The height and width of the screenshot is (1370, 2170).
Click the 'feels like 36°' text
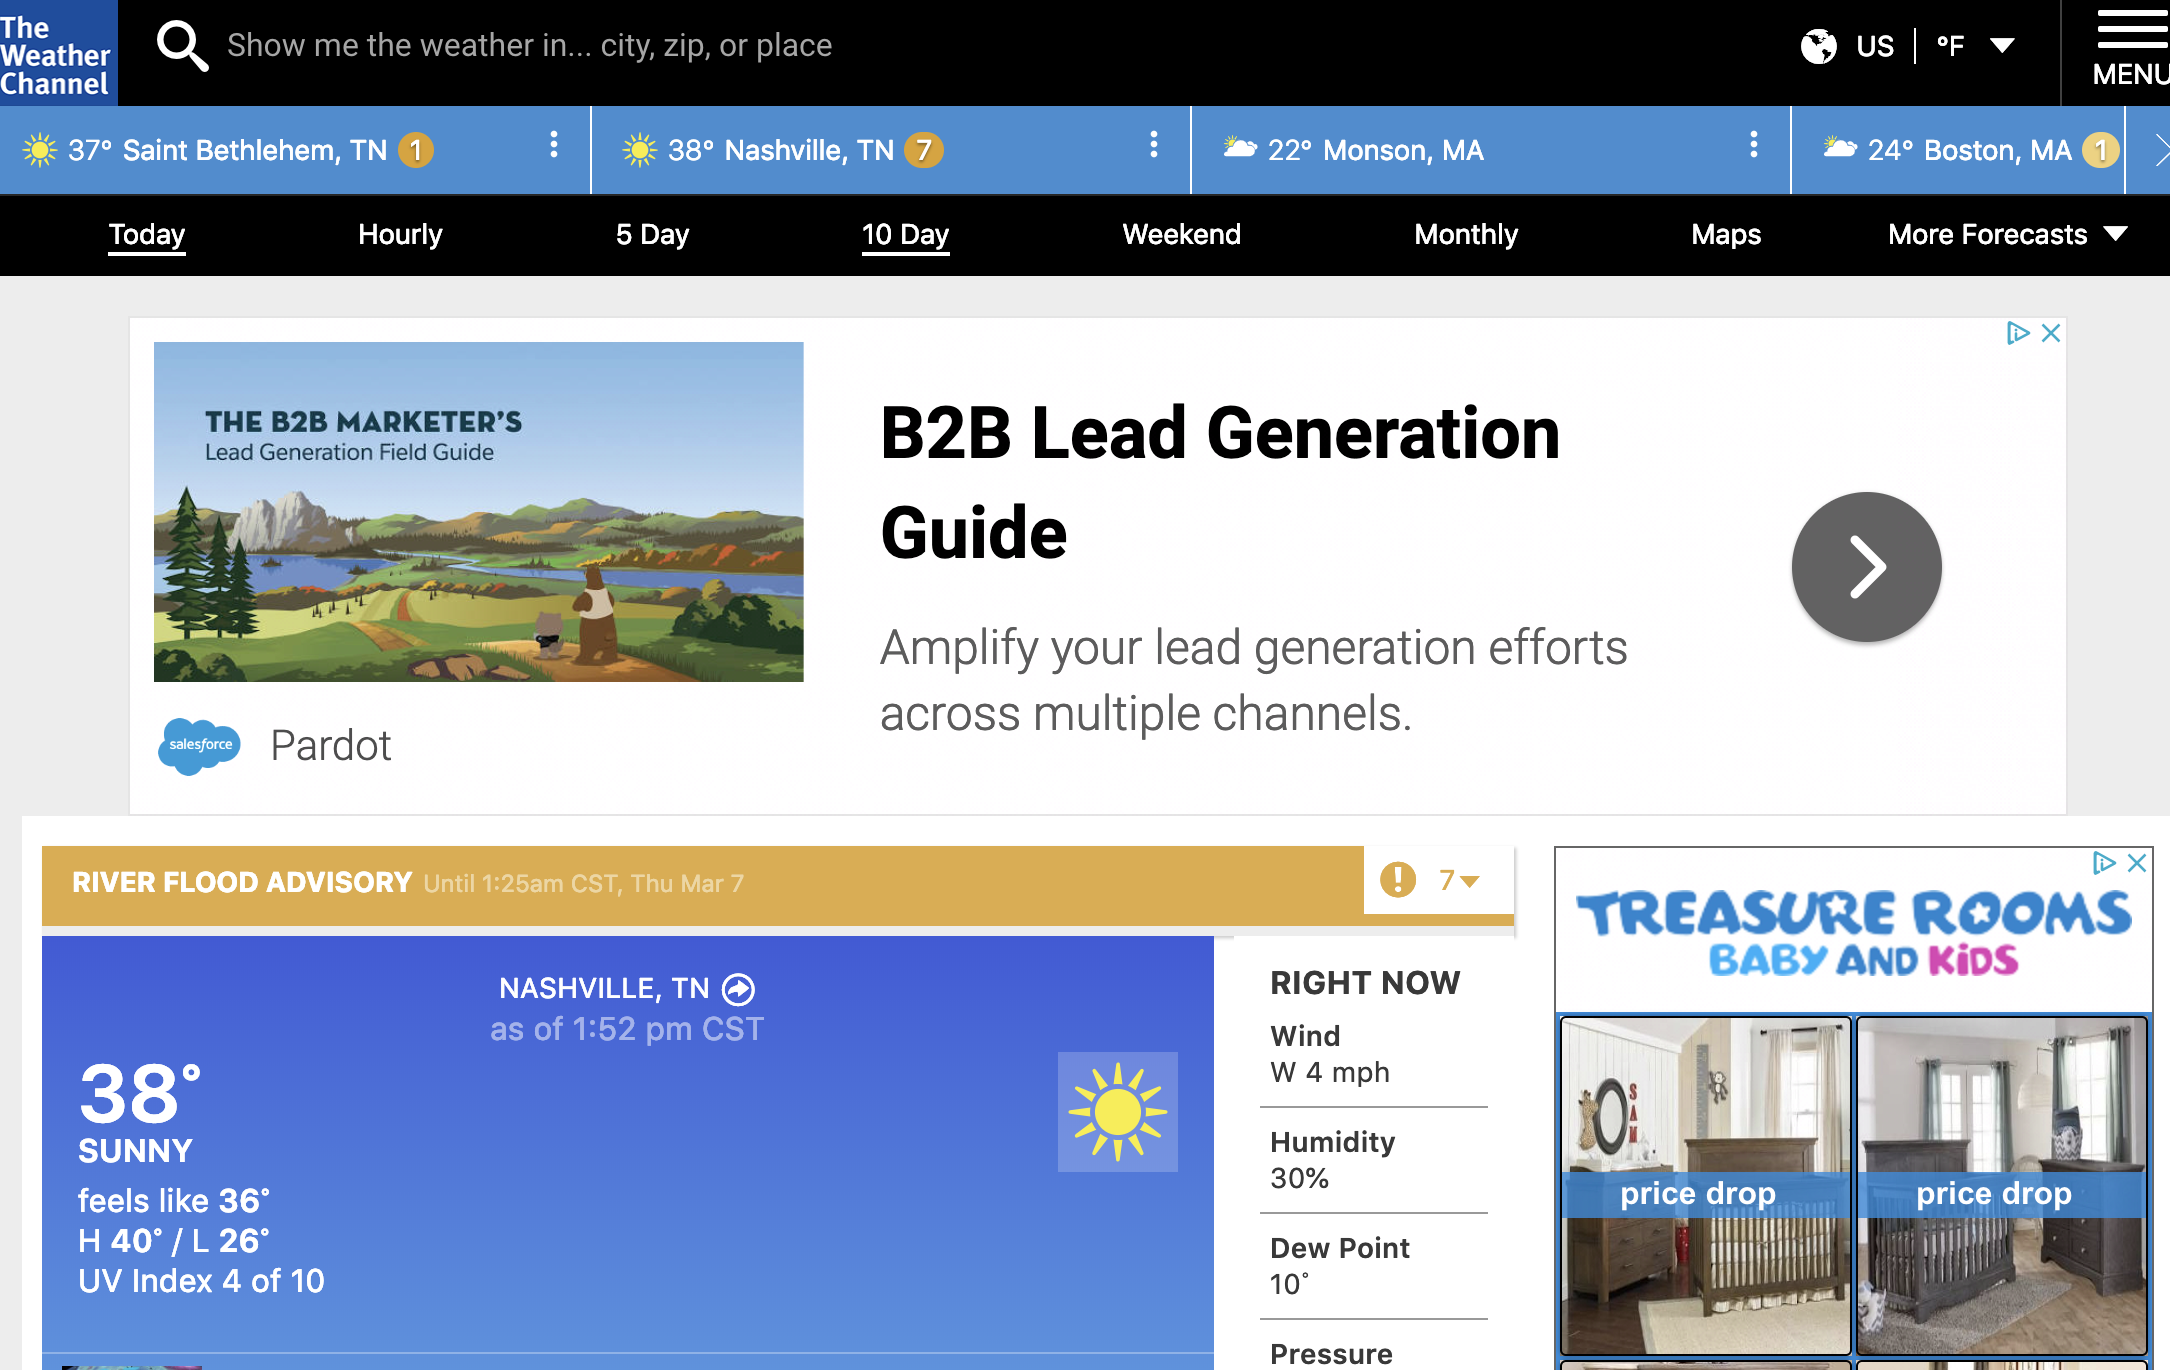click(x=174, y=1200)
